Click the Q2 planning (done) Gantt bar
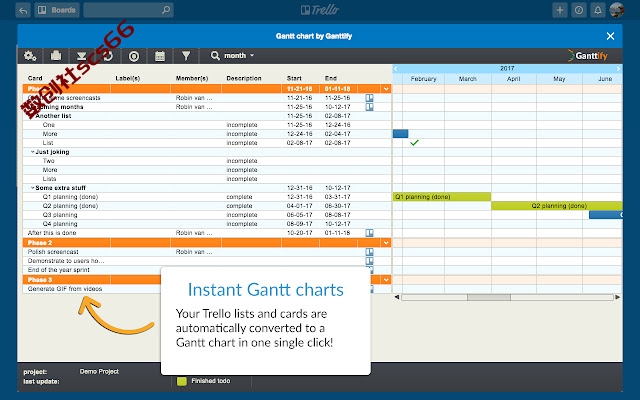The image size is (640, 400). (x=557, y=206)
